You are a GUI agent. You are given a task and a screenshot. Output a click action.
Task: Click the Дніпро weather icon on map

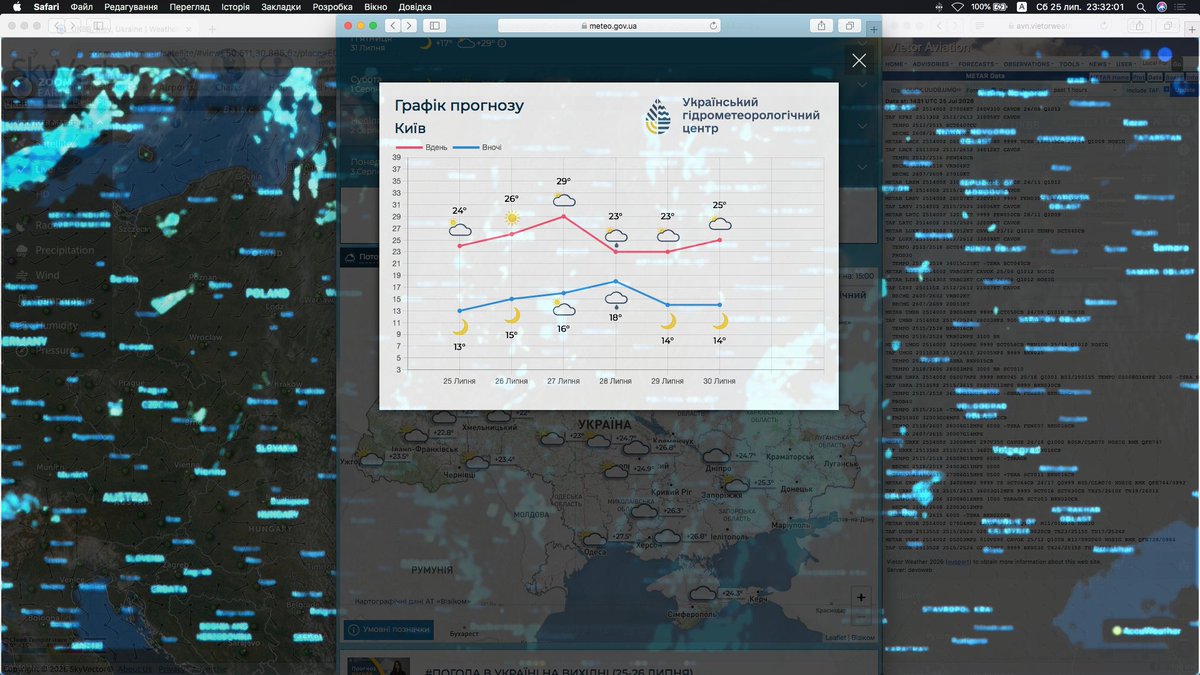point(716,456)
